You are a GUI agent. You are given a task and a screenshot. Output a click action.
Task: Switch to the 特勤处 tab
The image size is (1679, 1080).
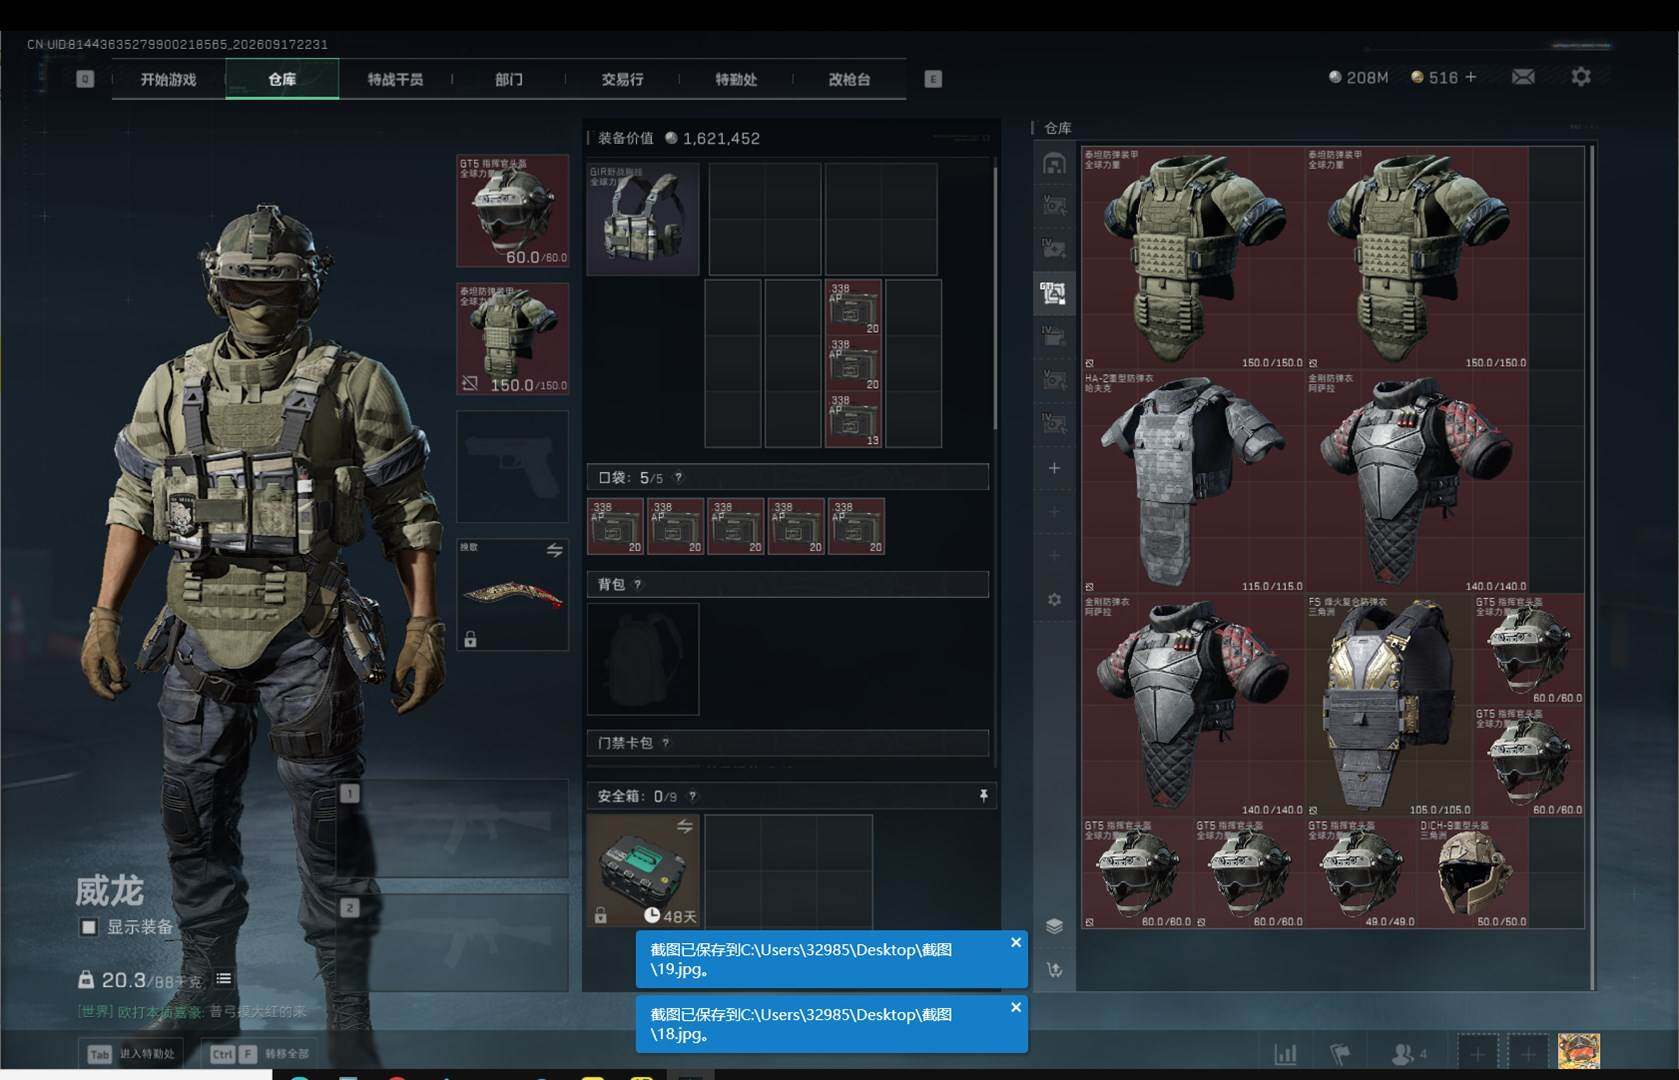point(736,79)
